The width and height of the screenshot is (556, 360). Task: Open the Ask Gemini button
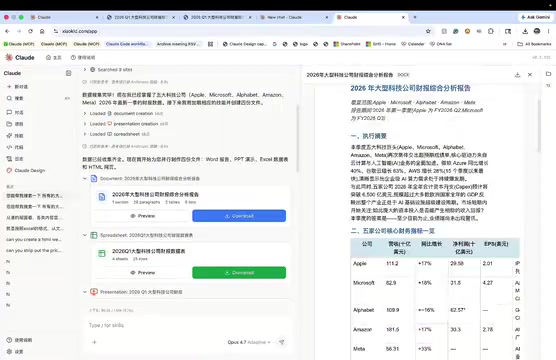[x=535, y=17]
